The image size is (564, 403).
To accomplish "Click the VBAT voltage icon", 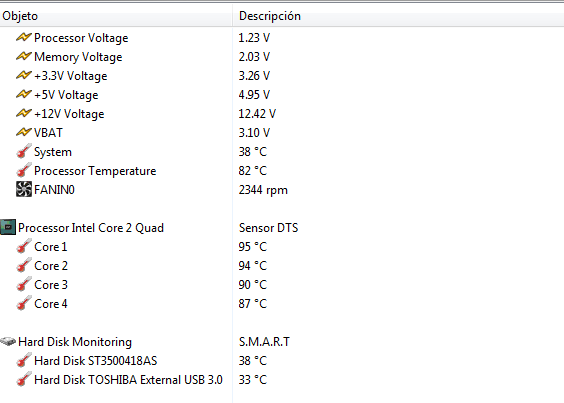I will (x=24, y=132).
